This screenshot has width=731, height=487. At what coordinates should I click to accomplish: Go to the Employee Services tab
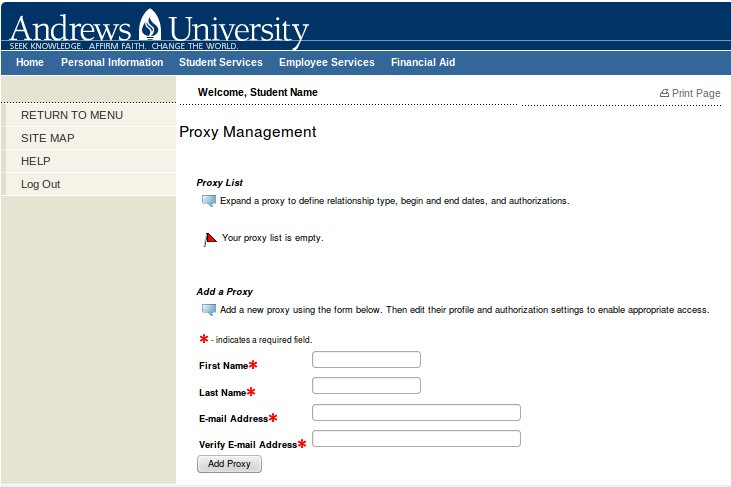pos(327,62)
